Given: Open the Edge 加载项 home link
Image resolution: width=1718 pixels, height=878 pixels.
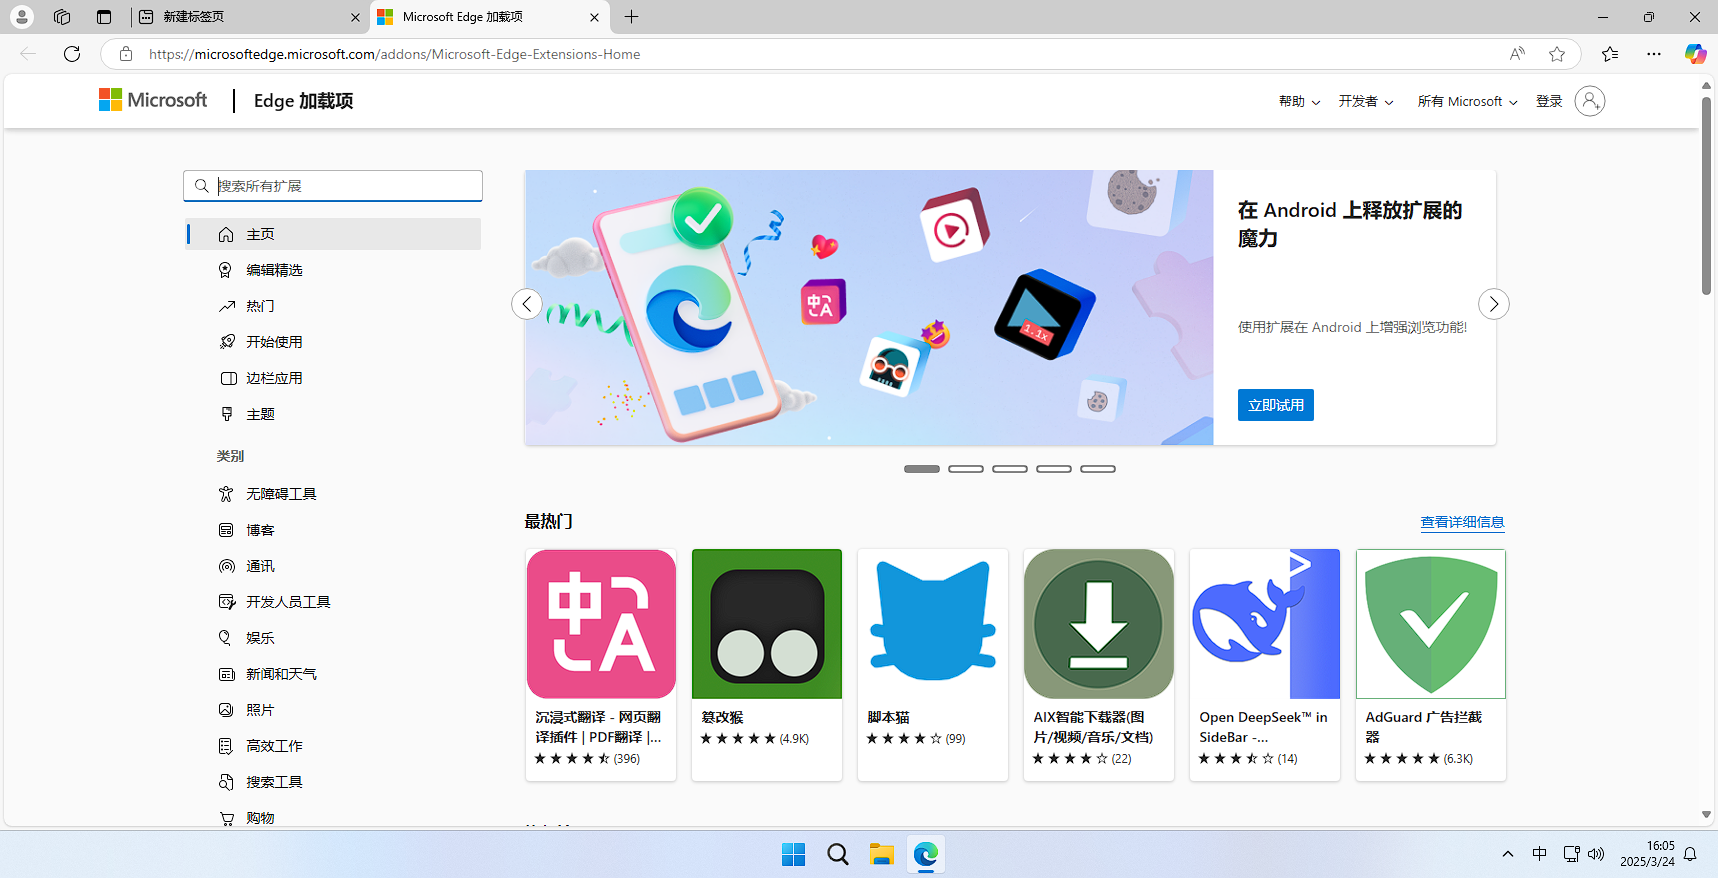Looking at the screenshot, I should [303, 101].
